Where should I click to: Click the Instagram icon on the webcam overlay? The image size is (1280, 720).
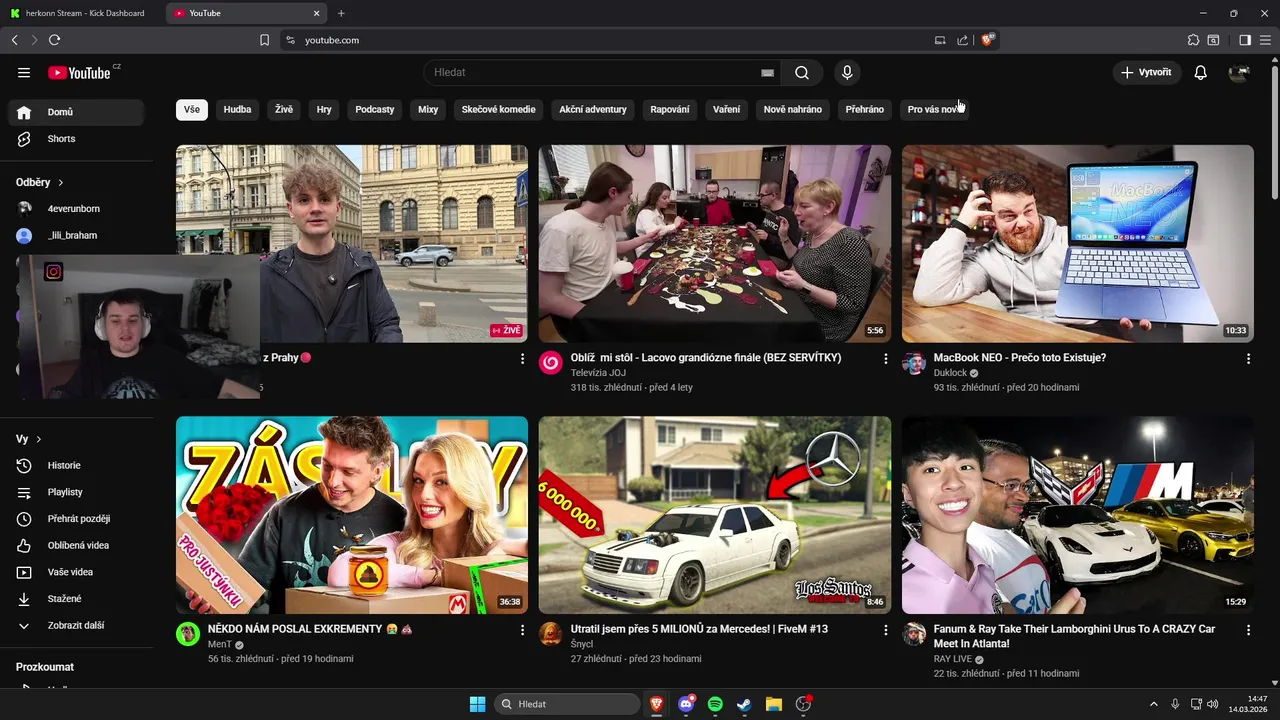(x=54, y=271)
